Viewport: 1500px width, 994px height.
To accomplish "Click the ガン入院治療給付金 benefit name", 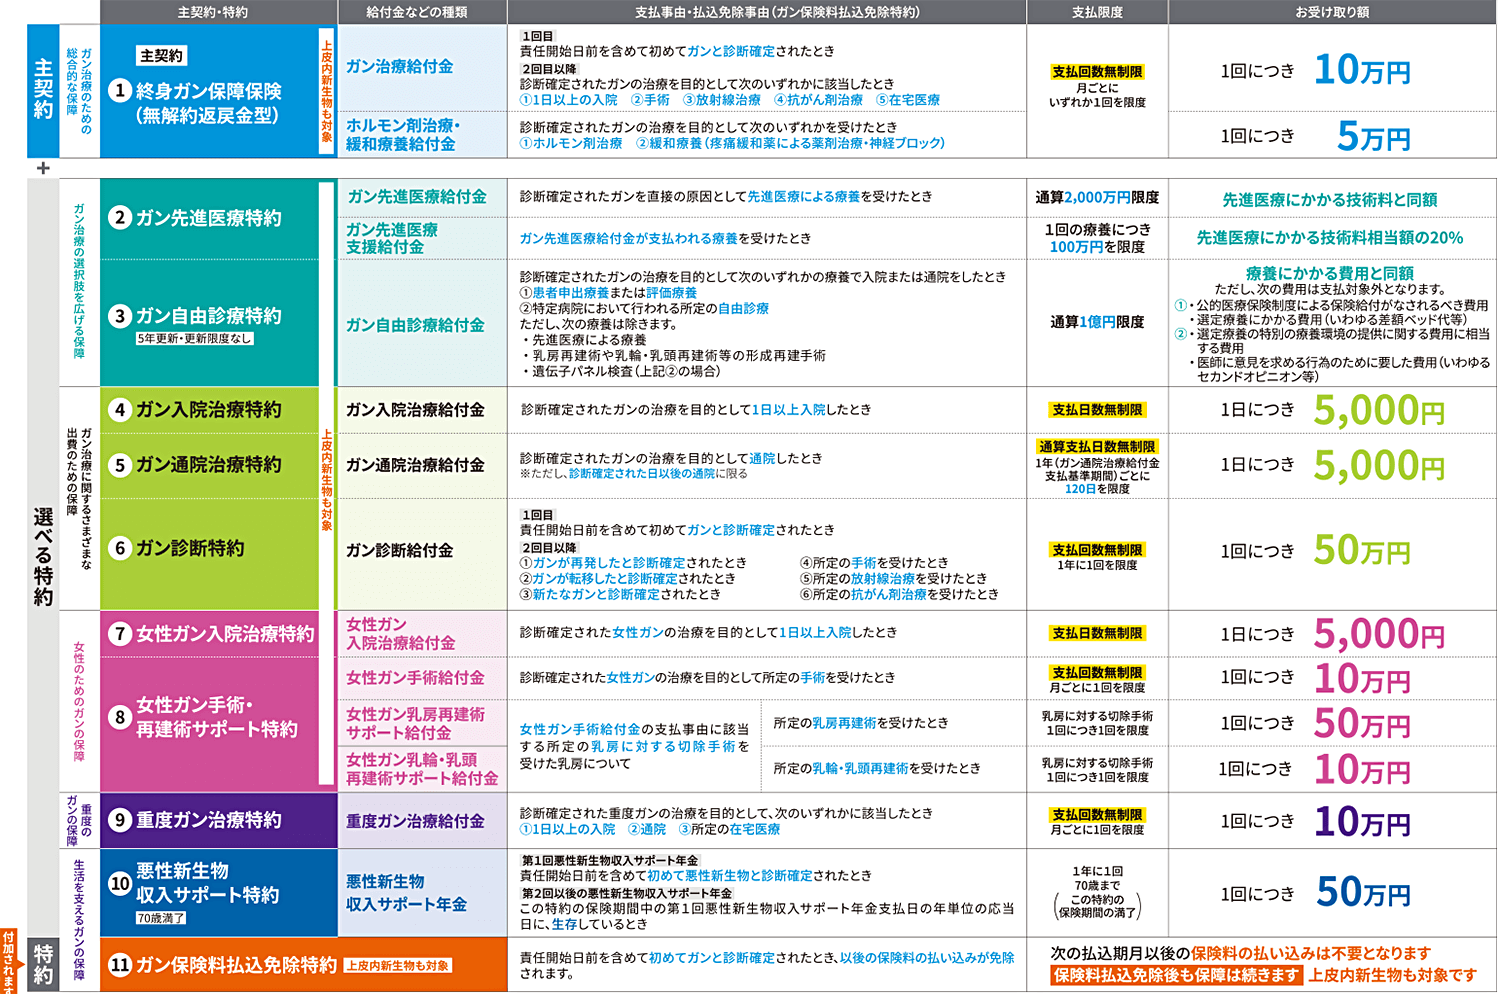I will click(x=415, y=410).
